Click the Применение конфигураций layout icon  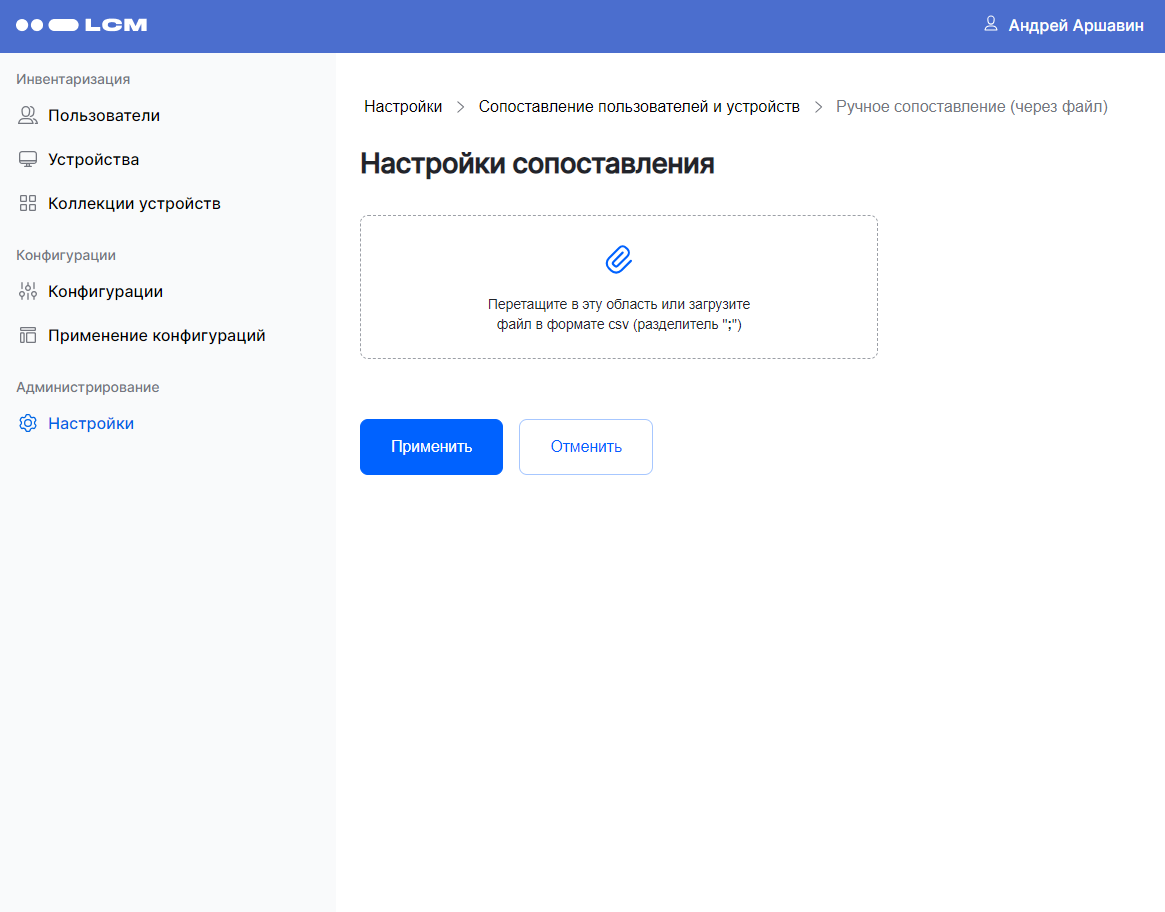(x=28, y=336)
